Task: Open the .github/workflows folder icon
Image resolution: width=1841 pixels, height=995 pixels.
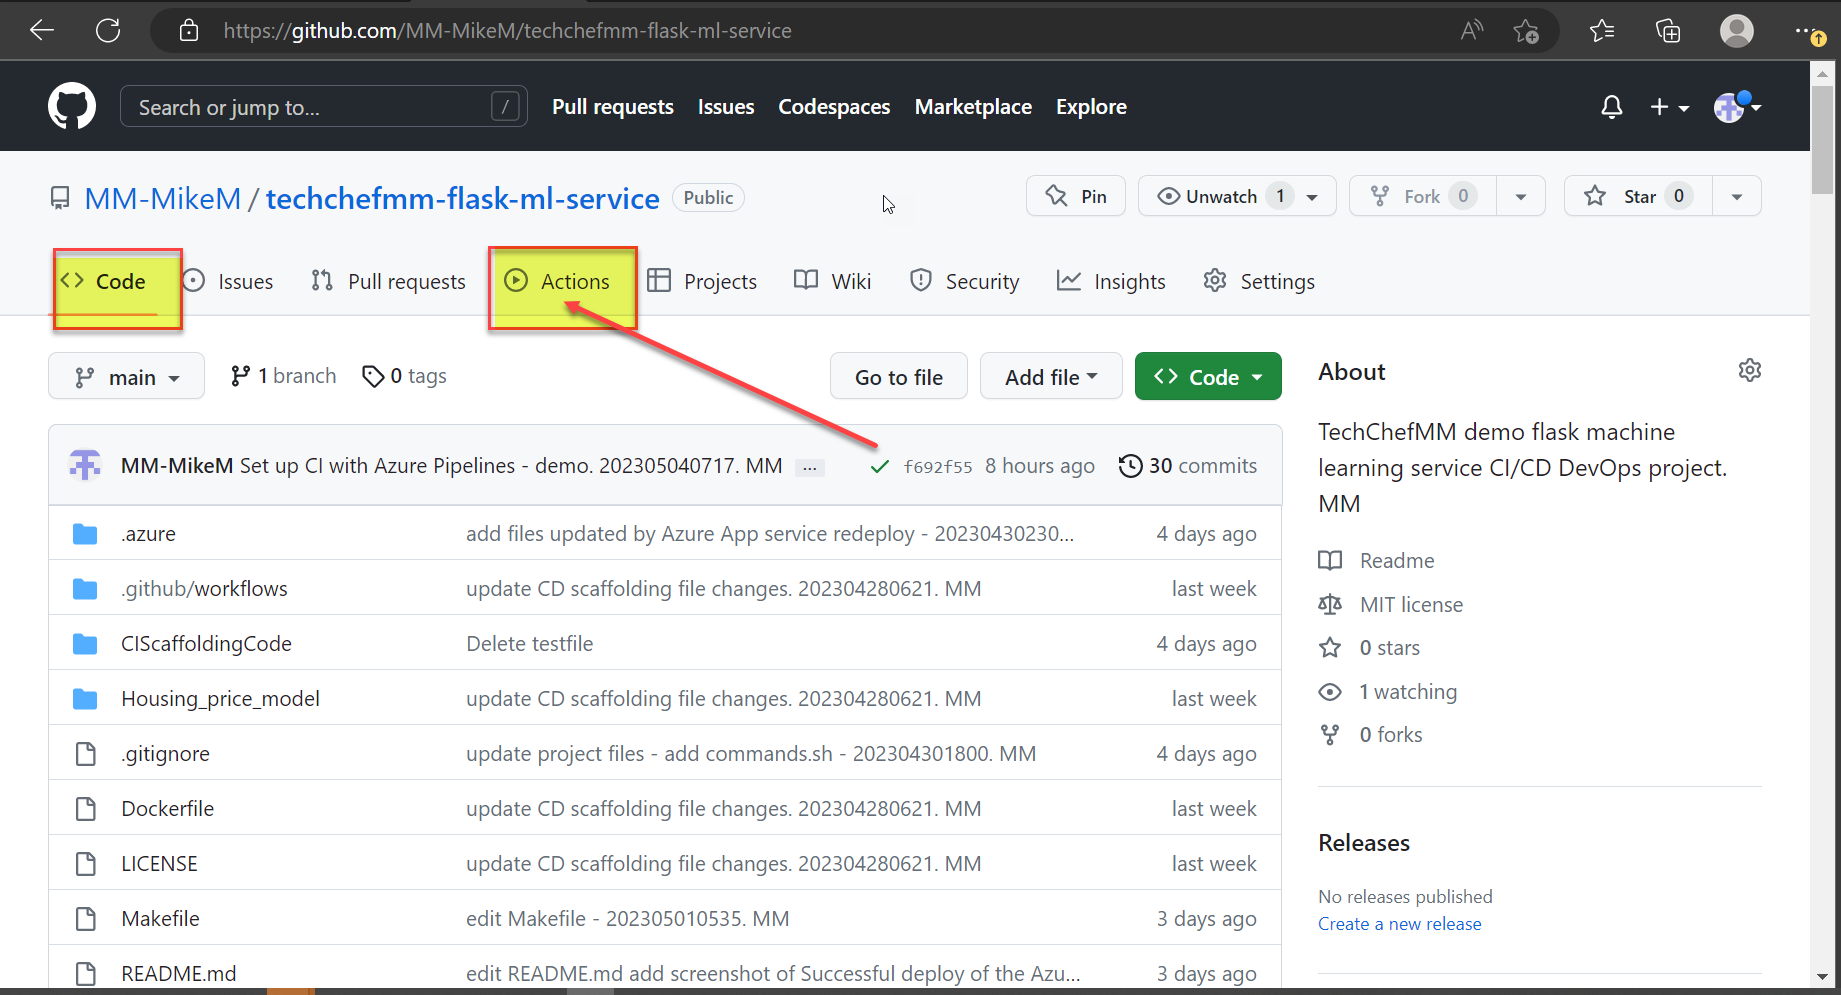Action: pyautogui.click(x=85, y=588)
